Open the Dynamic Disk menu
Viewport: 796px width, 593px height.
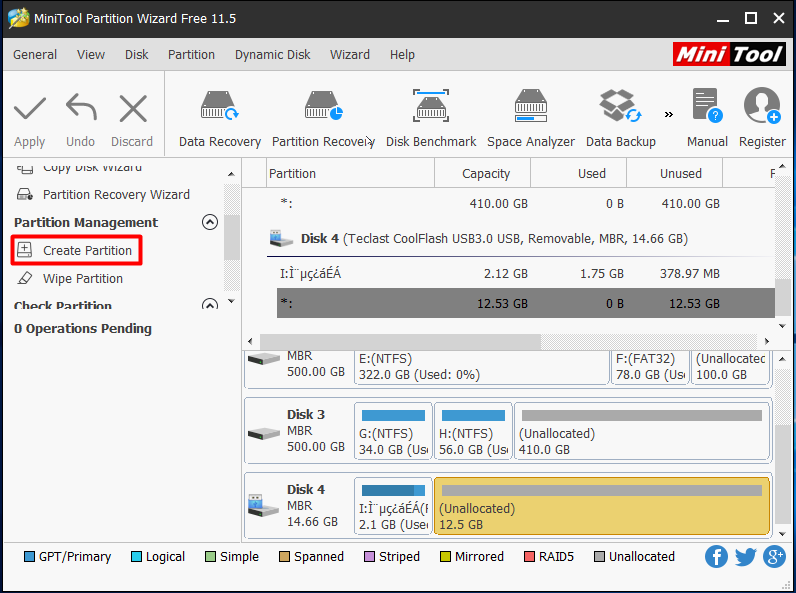273,54
